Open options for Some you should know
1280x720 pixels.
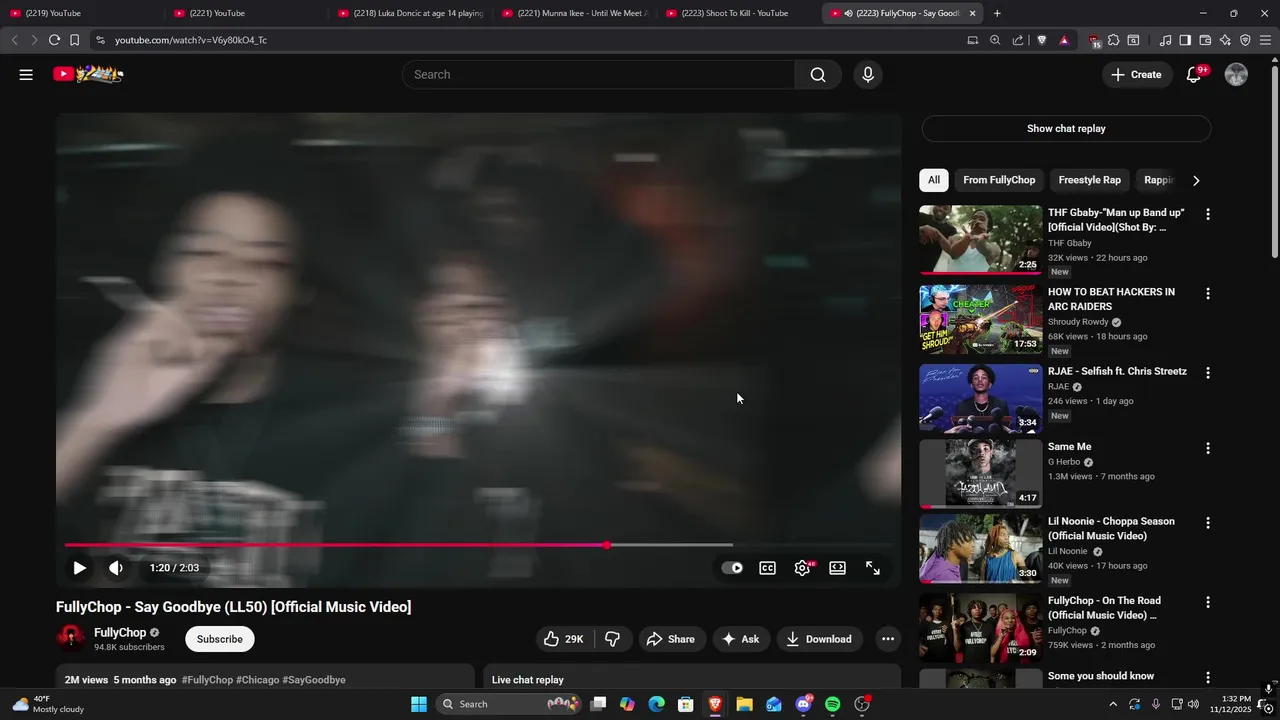[1208, 678]
